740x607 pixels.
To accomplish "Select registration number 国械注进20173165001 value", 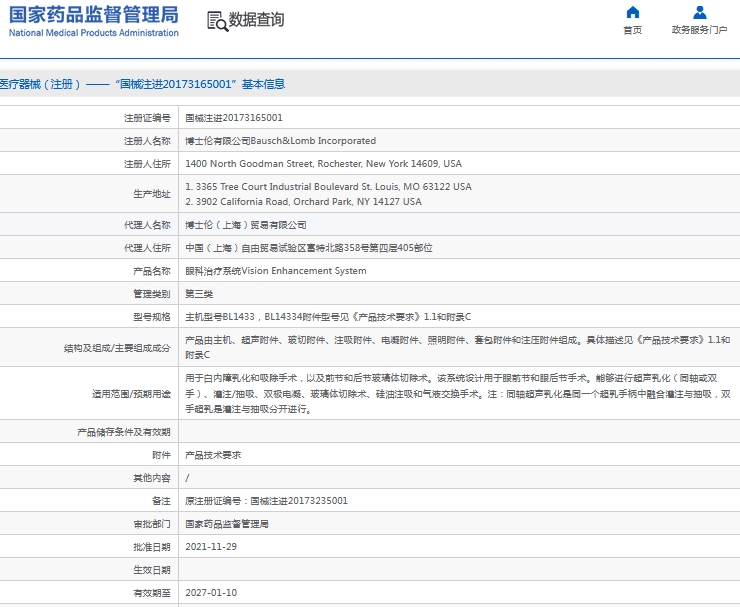I will pyautogui.click(x=234, y=118).
